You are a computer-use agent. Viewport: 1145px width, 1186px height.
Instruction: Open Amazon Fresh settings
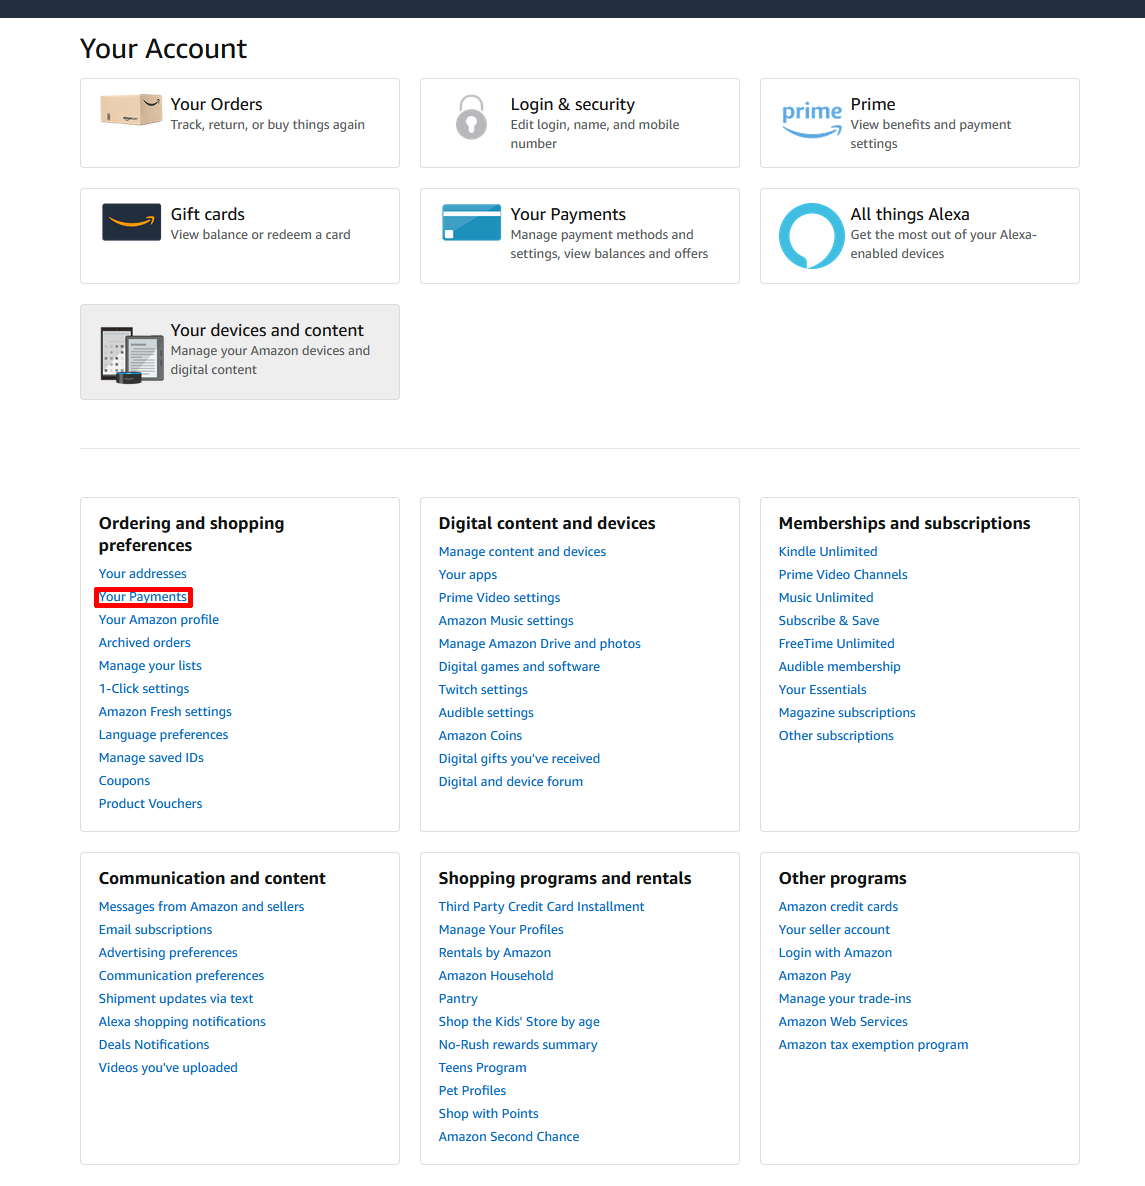tap(165, 712)
